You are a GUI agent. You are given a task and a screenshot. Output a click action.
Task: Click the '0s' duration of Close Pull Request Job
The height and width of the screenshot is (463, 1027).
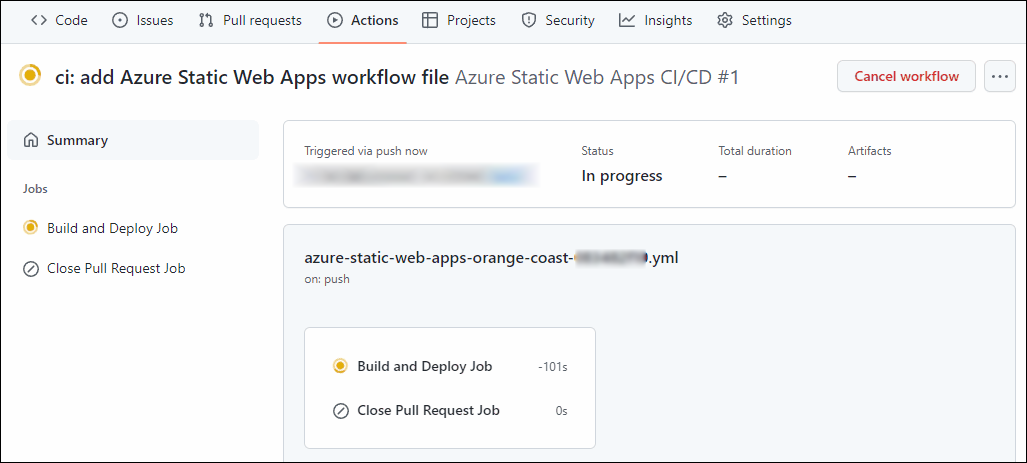(x=561, y=411)
